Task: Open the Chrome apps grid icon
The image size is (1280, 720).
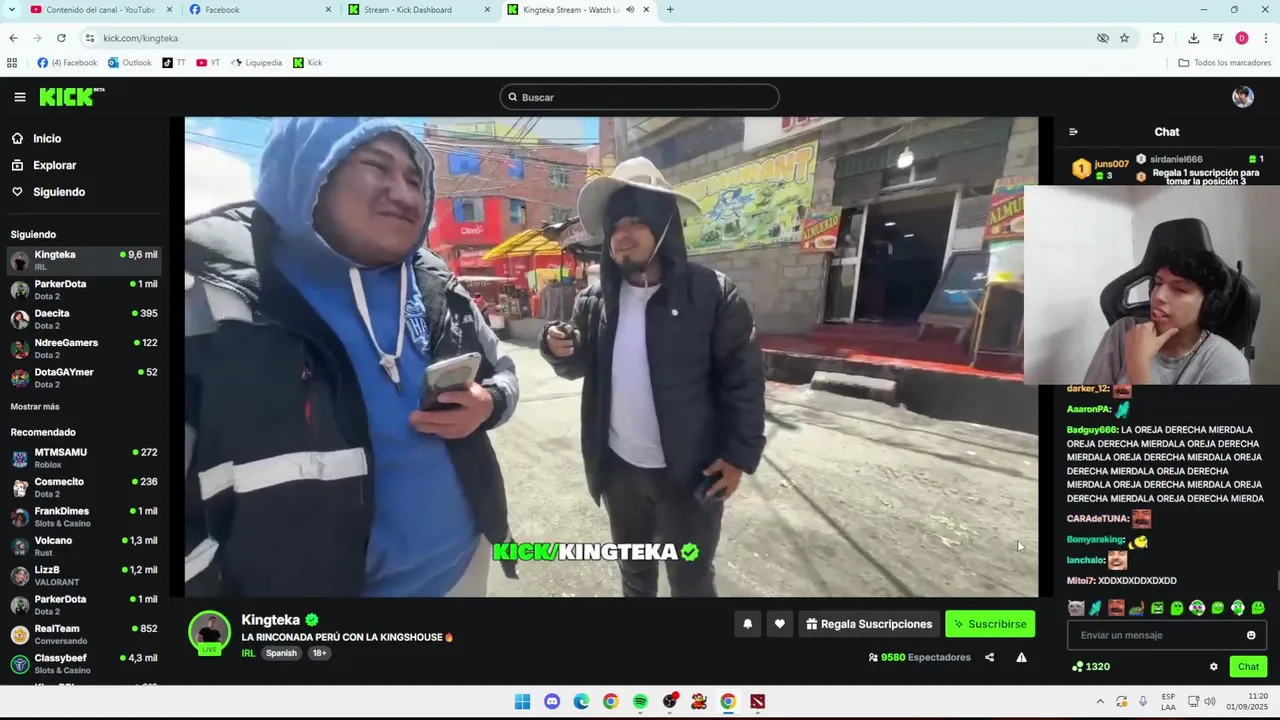Action: (12, 62)
